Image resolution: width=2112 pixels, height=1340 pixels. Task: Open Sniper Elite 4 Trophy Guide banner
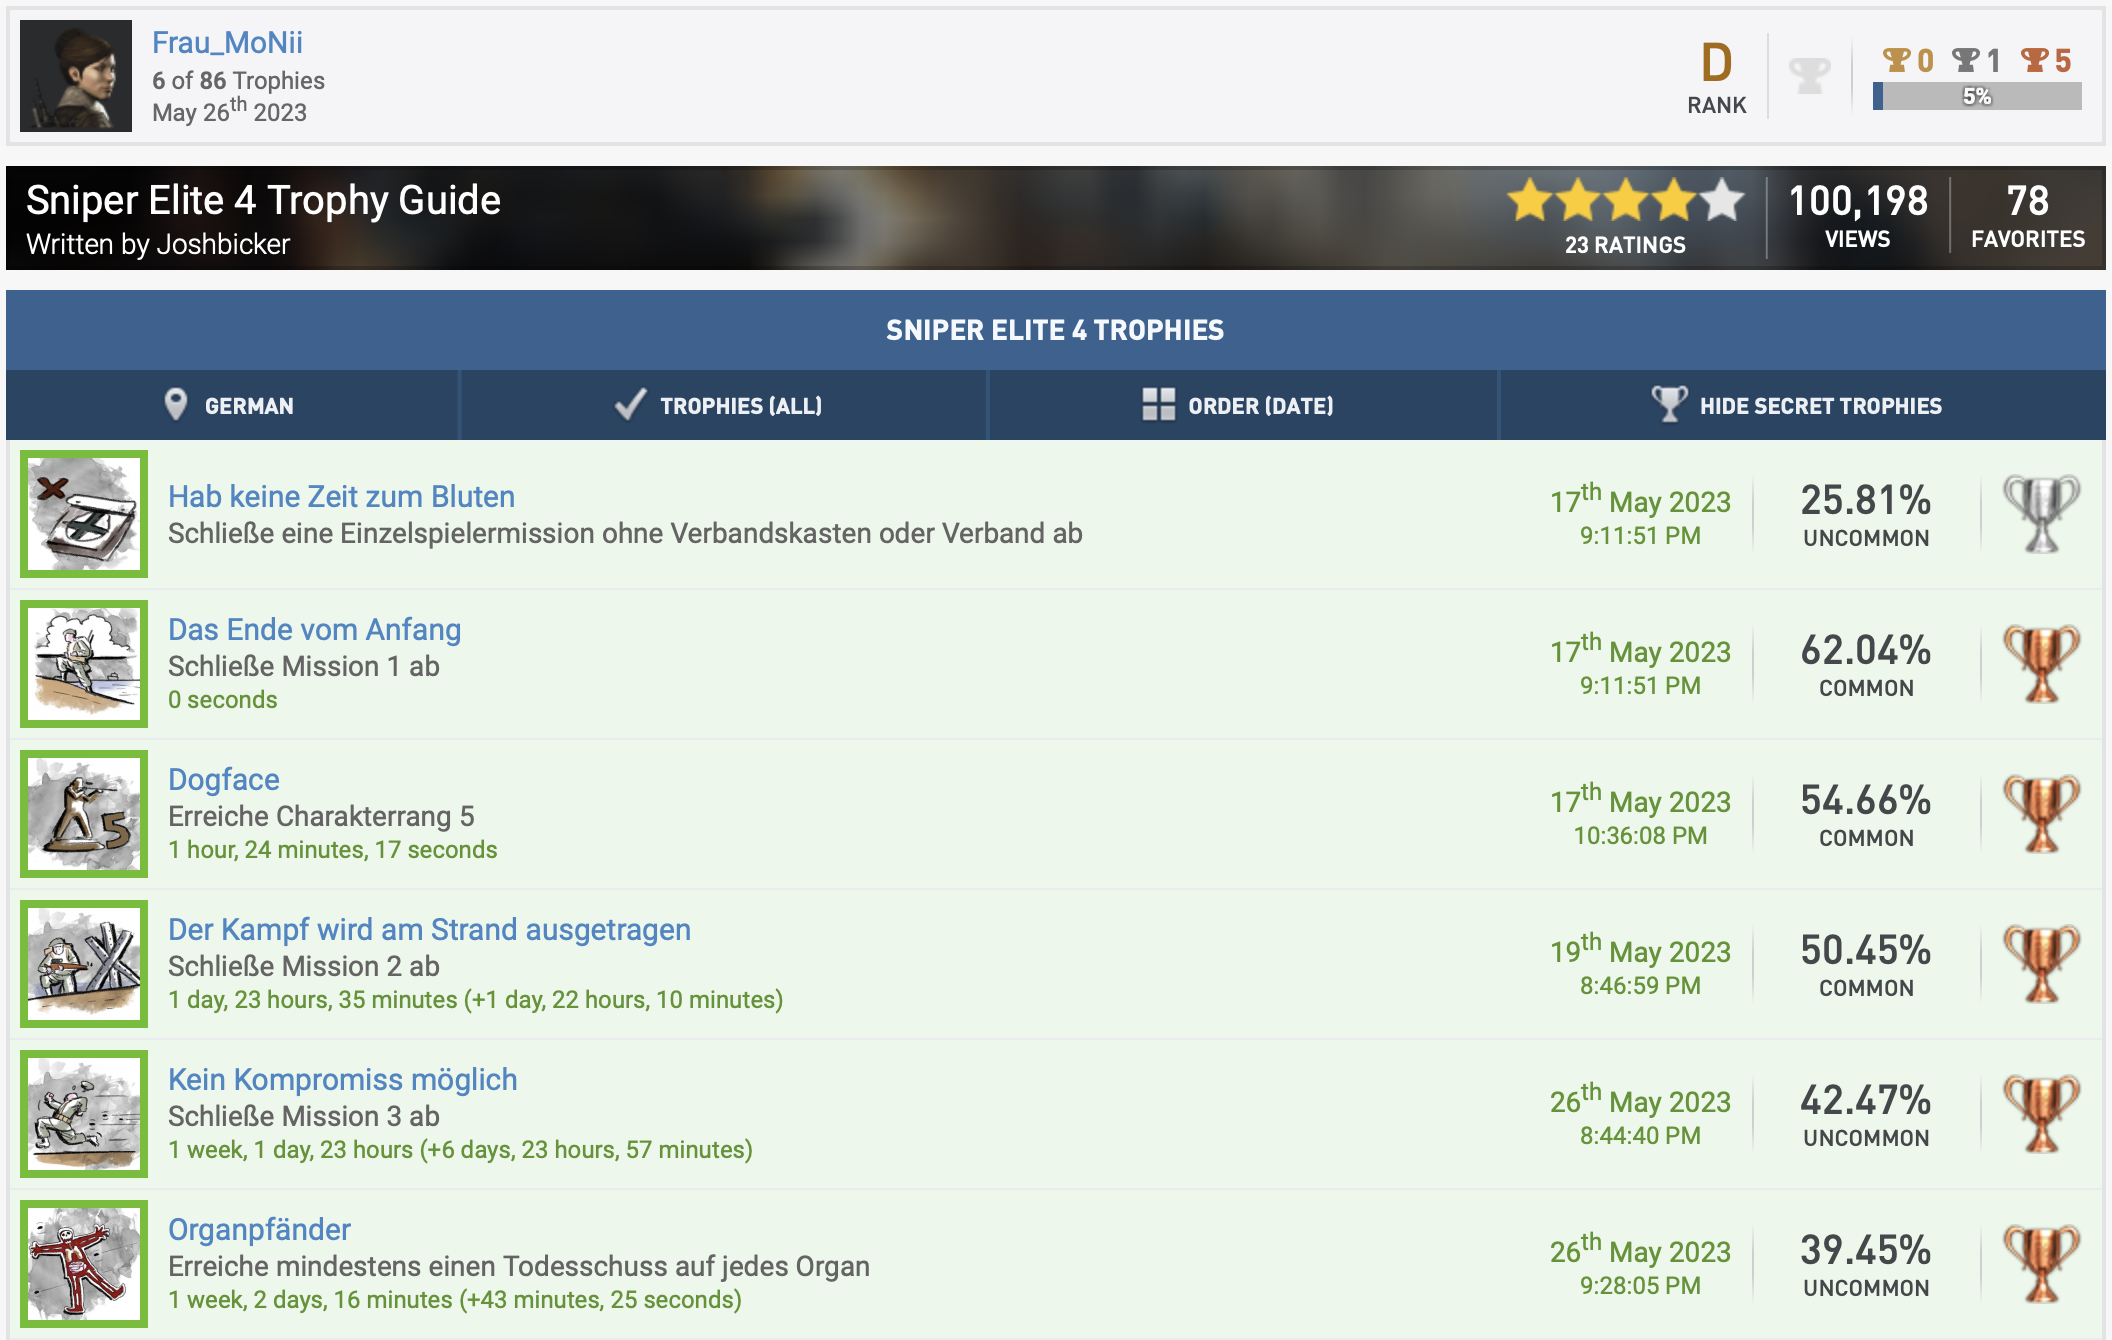[x=263, y=201]
